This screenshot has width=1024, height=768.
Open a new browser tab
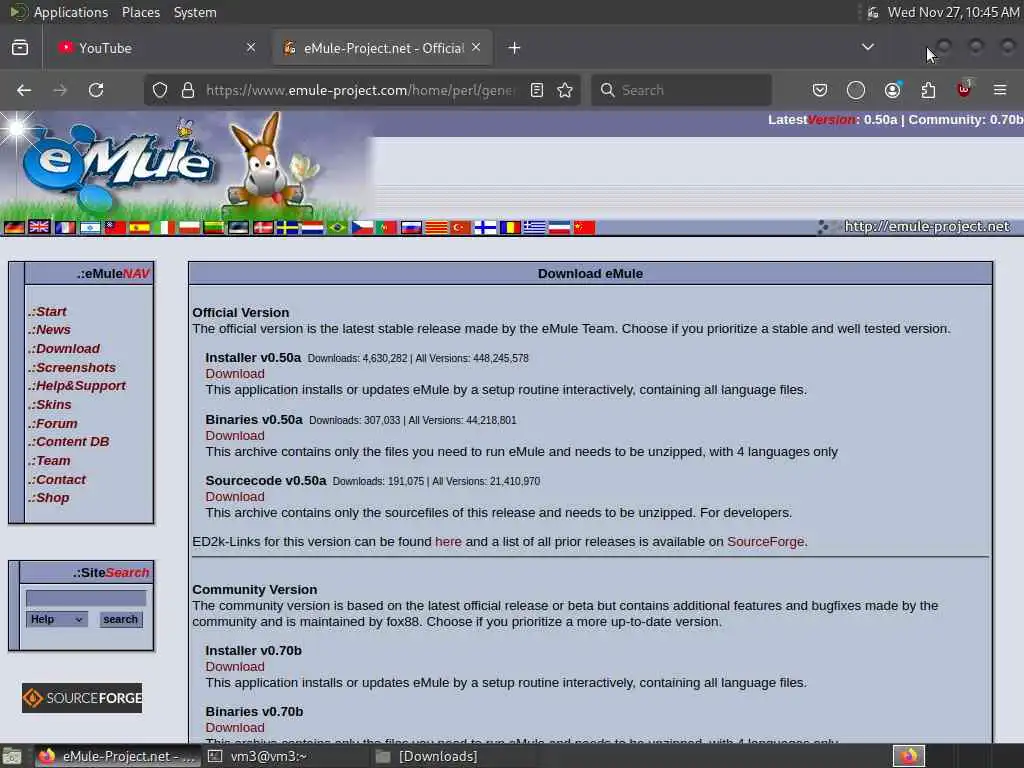pyautogui.click(x=515, y=48)
